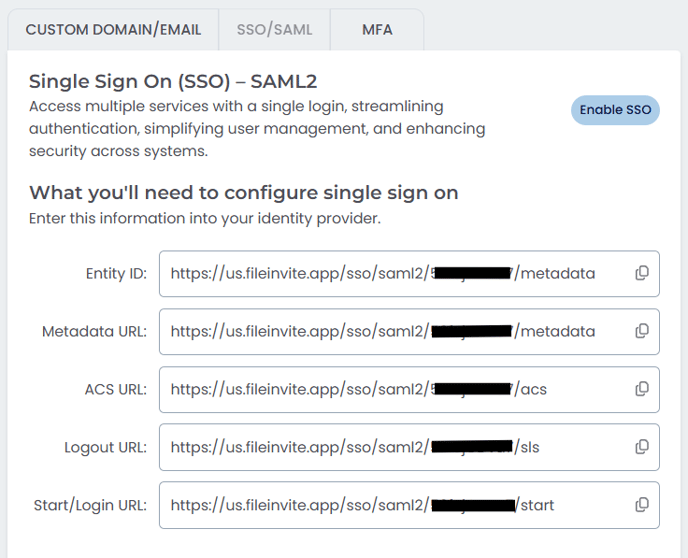The height and width of the screenshot is (558, 688).
Task: Copy the Entity ID URL
Action: [x=642, y=273]
